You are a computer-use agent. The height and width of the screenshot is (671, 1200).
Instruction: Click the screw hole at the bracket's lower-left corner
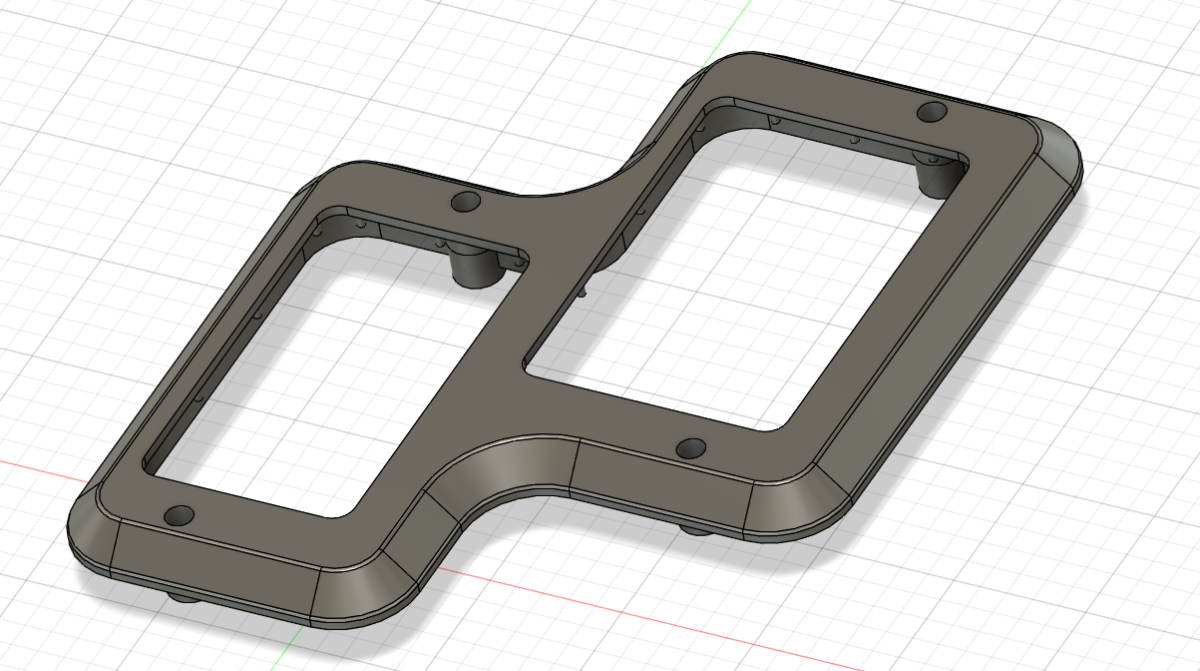tap(179, 517)
